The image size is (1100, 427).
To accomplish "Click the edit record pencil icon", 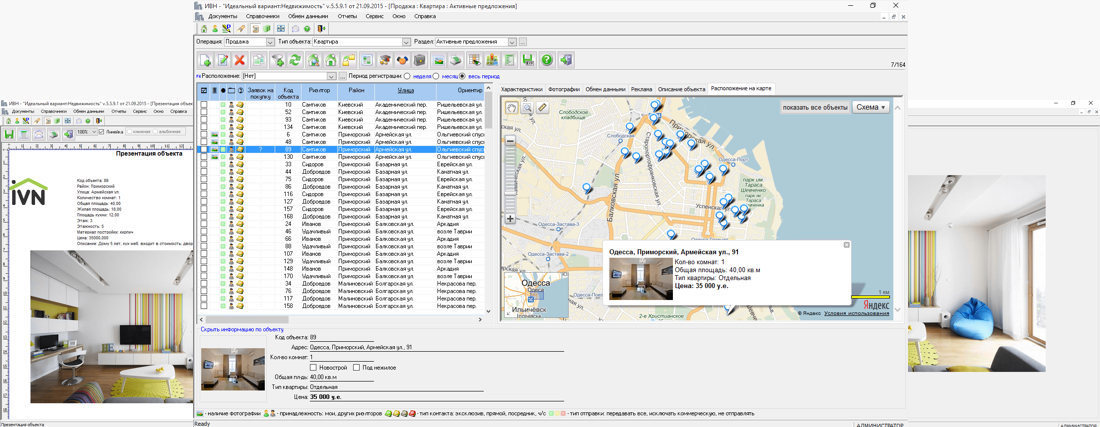I will point(222,60).
